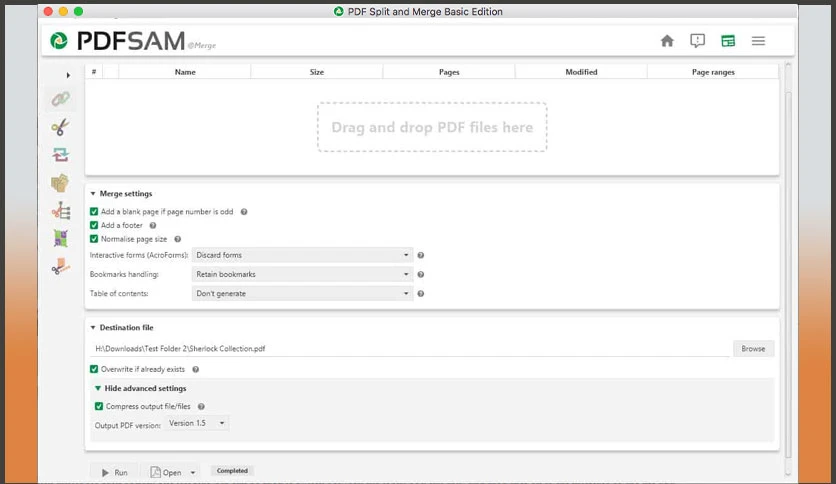Toggle Normalise page size checkbox

(x=94, y=239)
